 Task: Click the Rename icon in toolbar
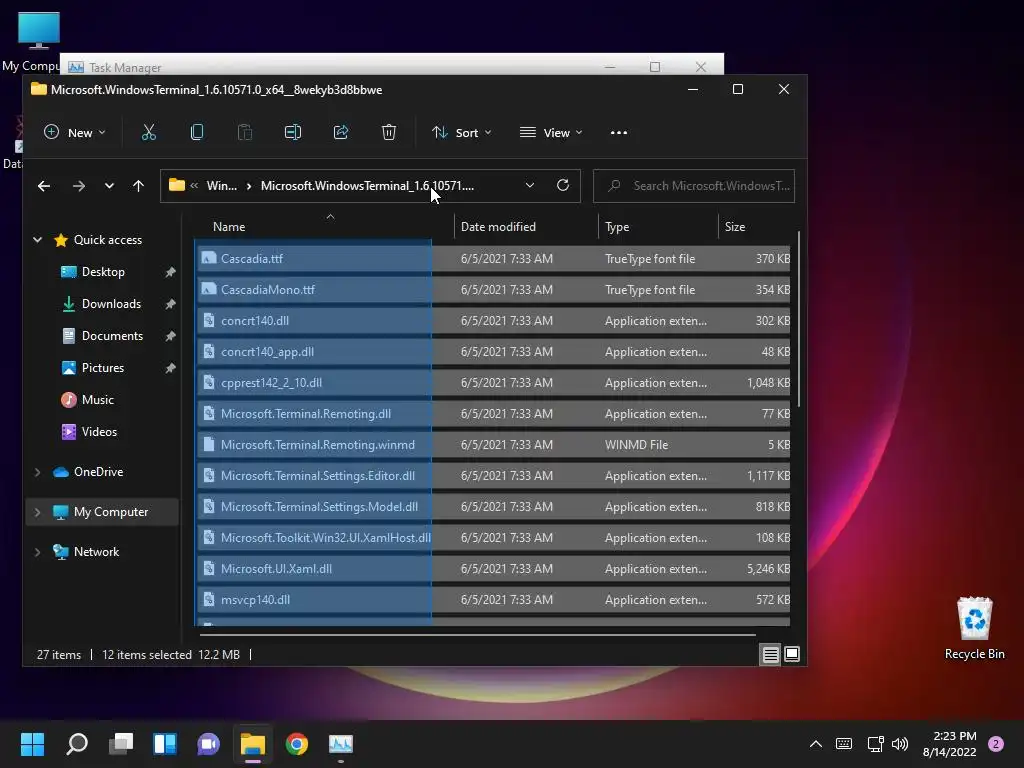click(293, 133)
